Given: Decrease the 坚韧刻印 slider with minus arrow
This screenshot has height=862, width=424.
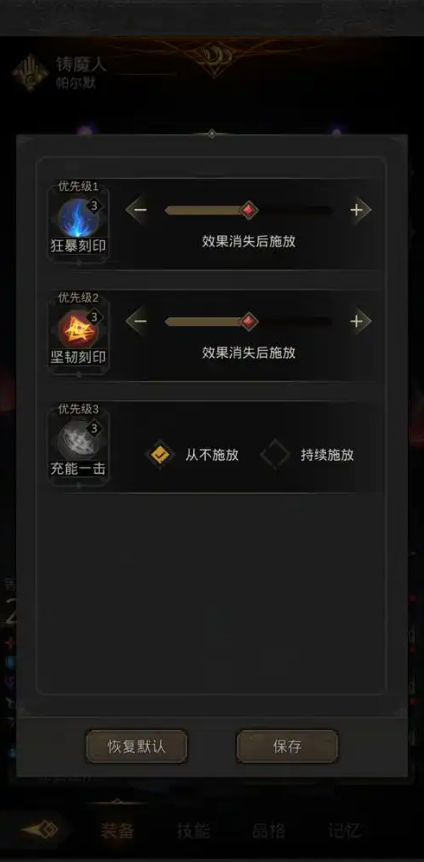Looking at the screenshot, I should click(x=140, y=321).
